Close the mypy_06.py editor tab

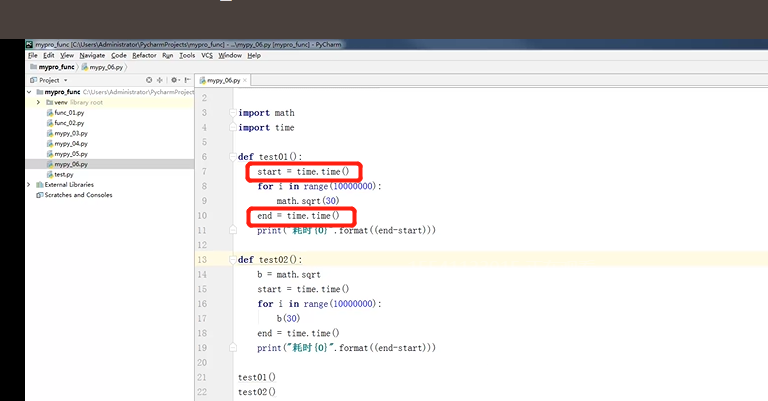pos(245,80)
